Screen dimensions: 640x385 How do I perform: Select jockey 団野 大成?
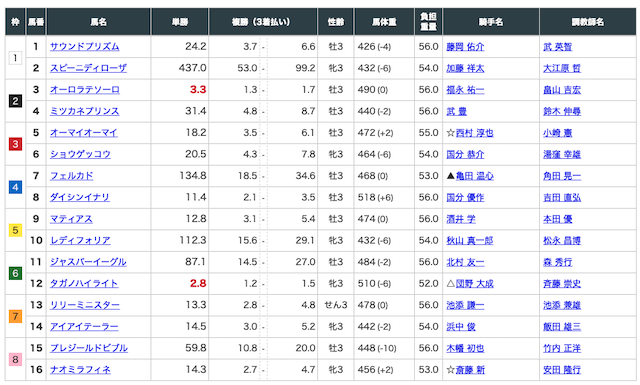pyautogui.click(x=475, y=284)
